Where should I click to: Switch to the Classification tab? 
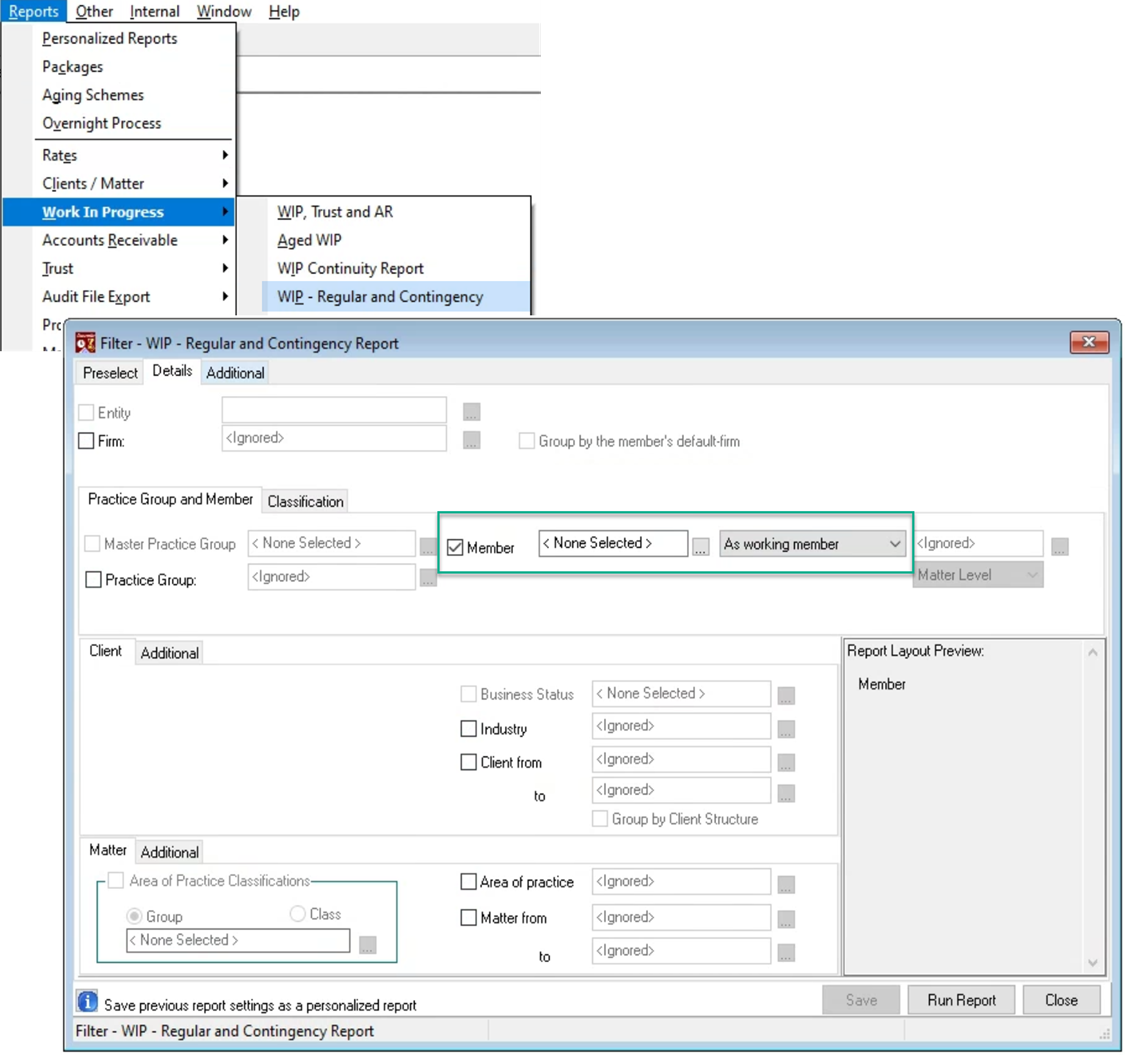point(306,501)
